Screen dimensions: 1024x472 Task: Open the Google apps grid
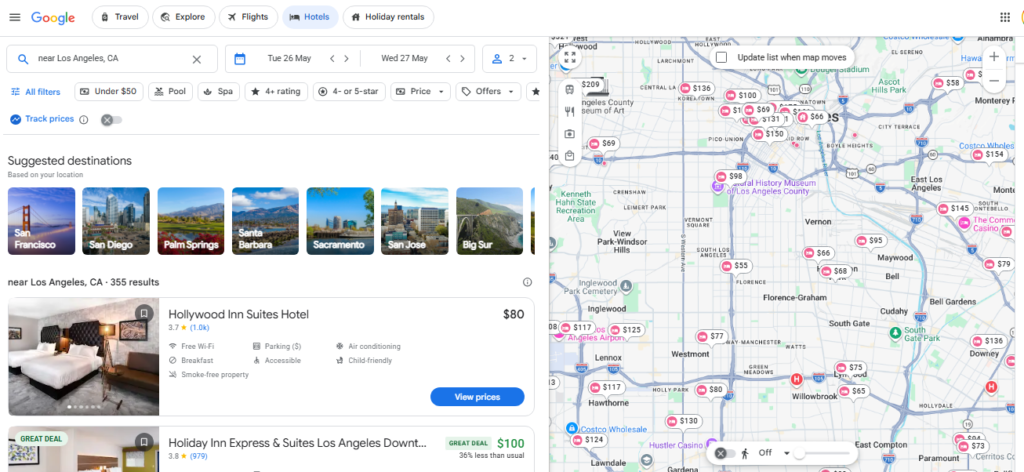pyautogui.click(x=1005, y=17)
